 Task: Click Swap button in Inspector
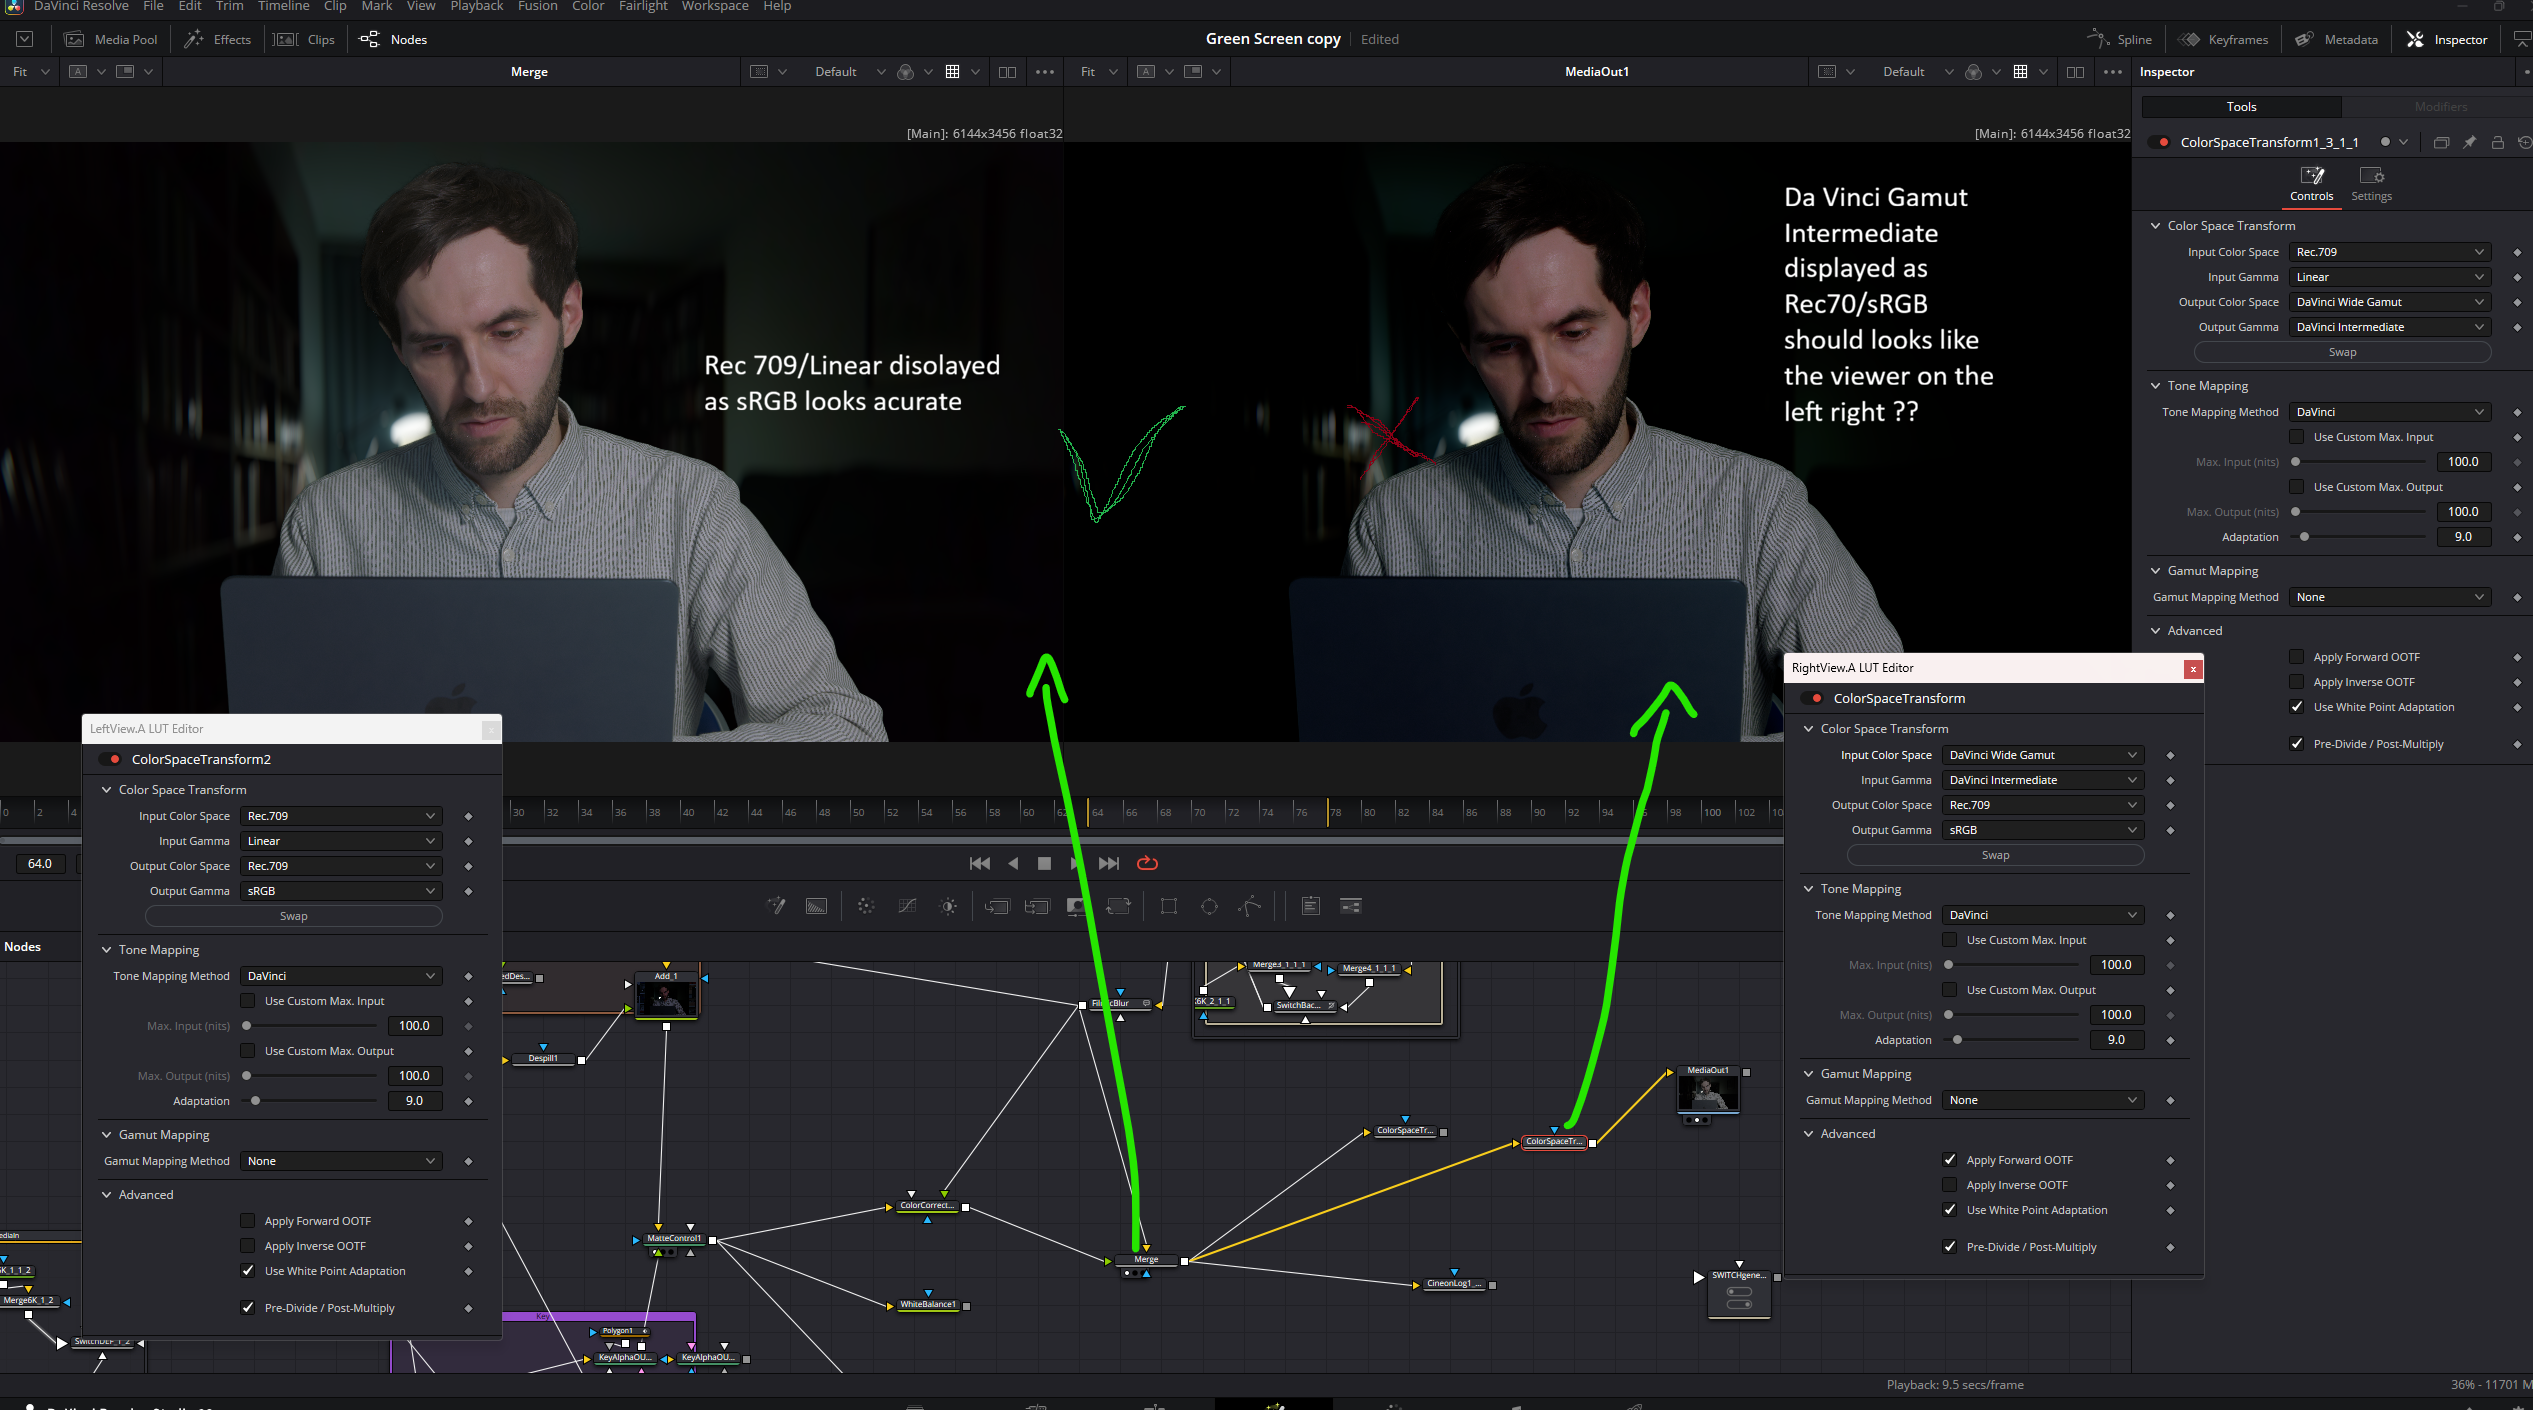coord(2341,352)
